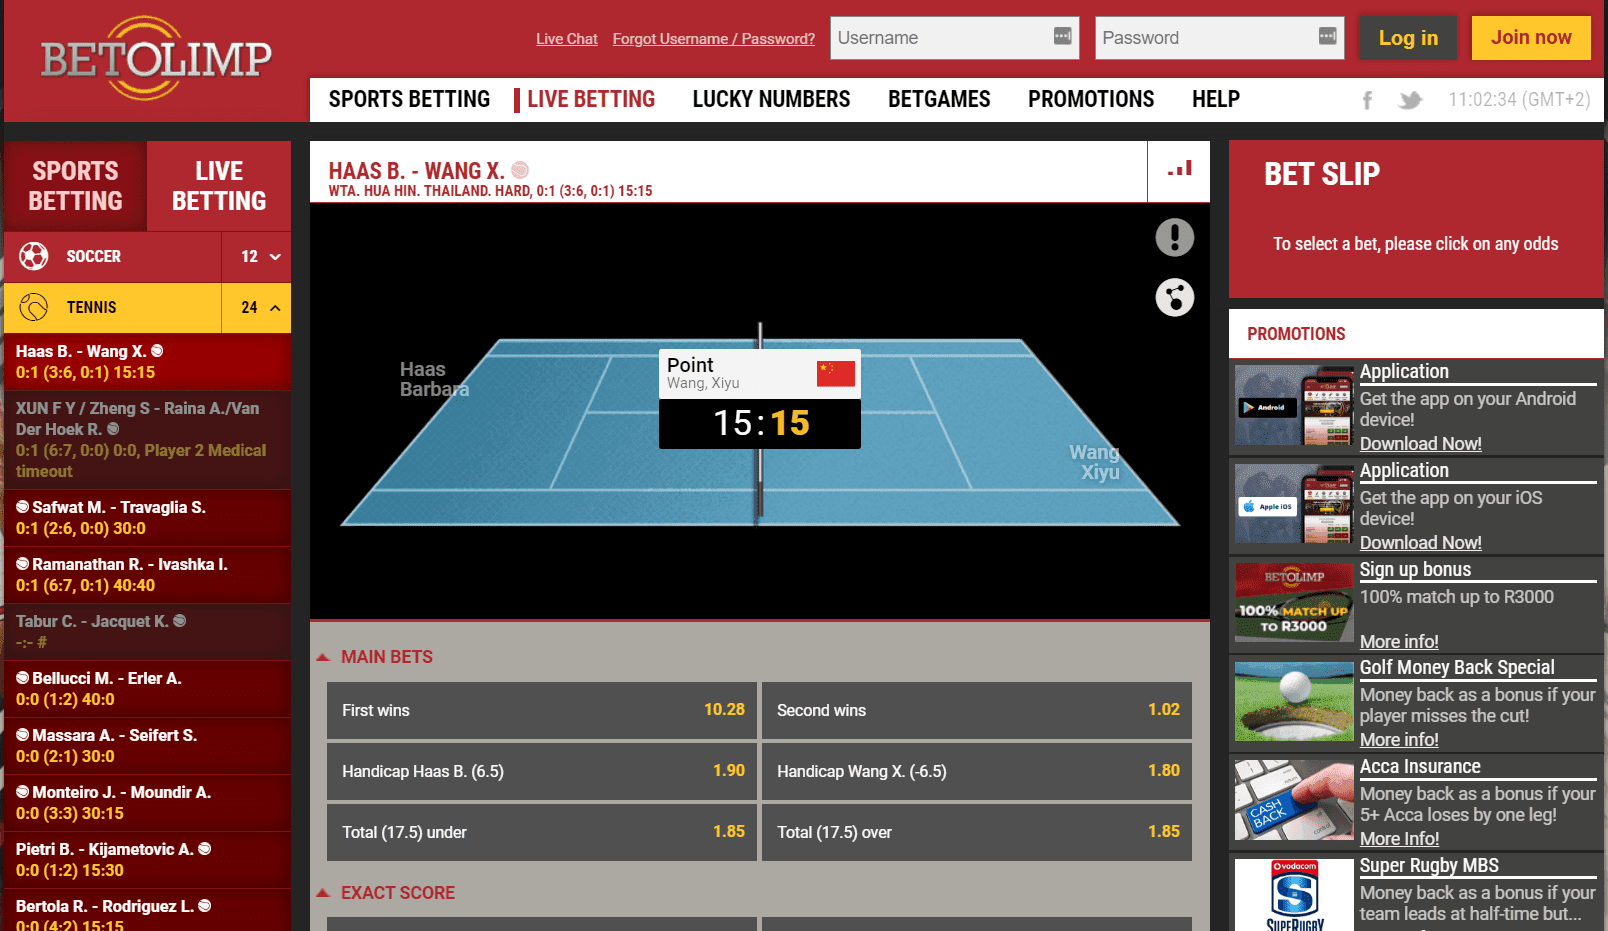Open LIVE BETTING in top navigation
This screenshot has height=931, width=1608.
click(x=591, y=99)
